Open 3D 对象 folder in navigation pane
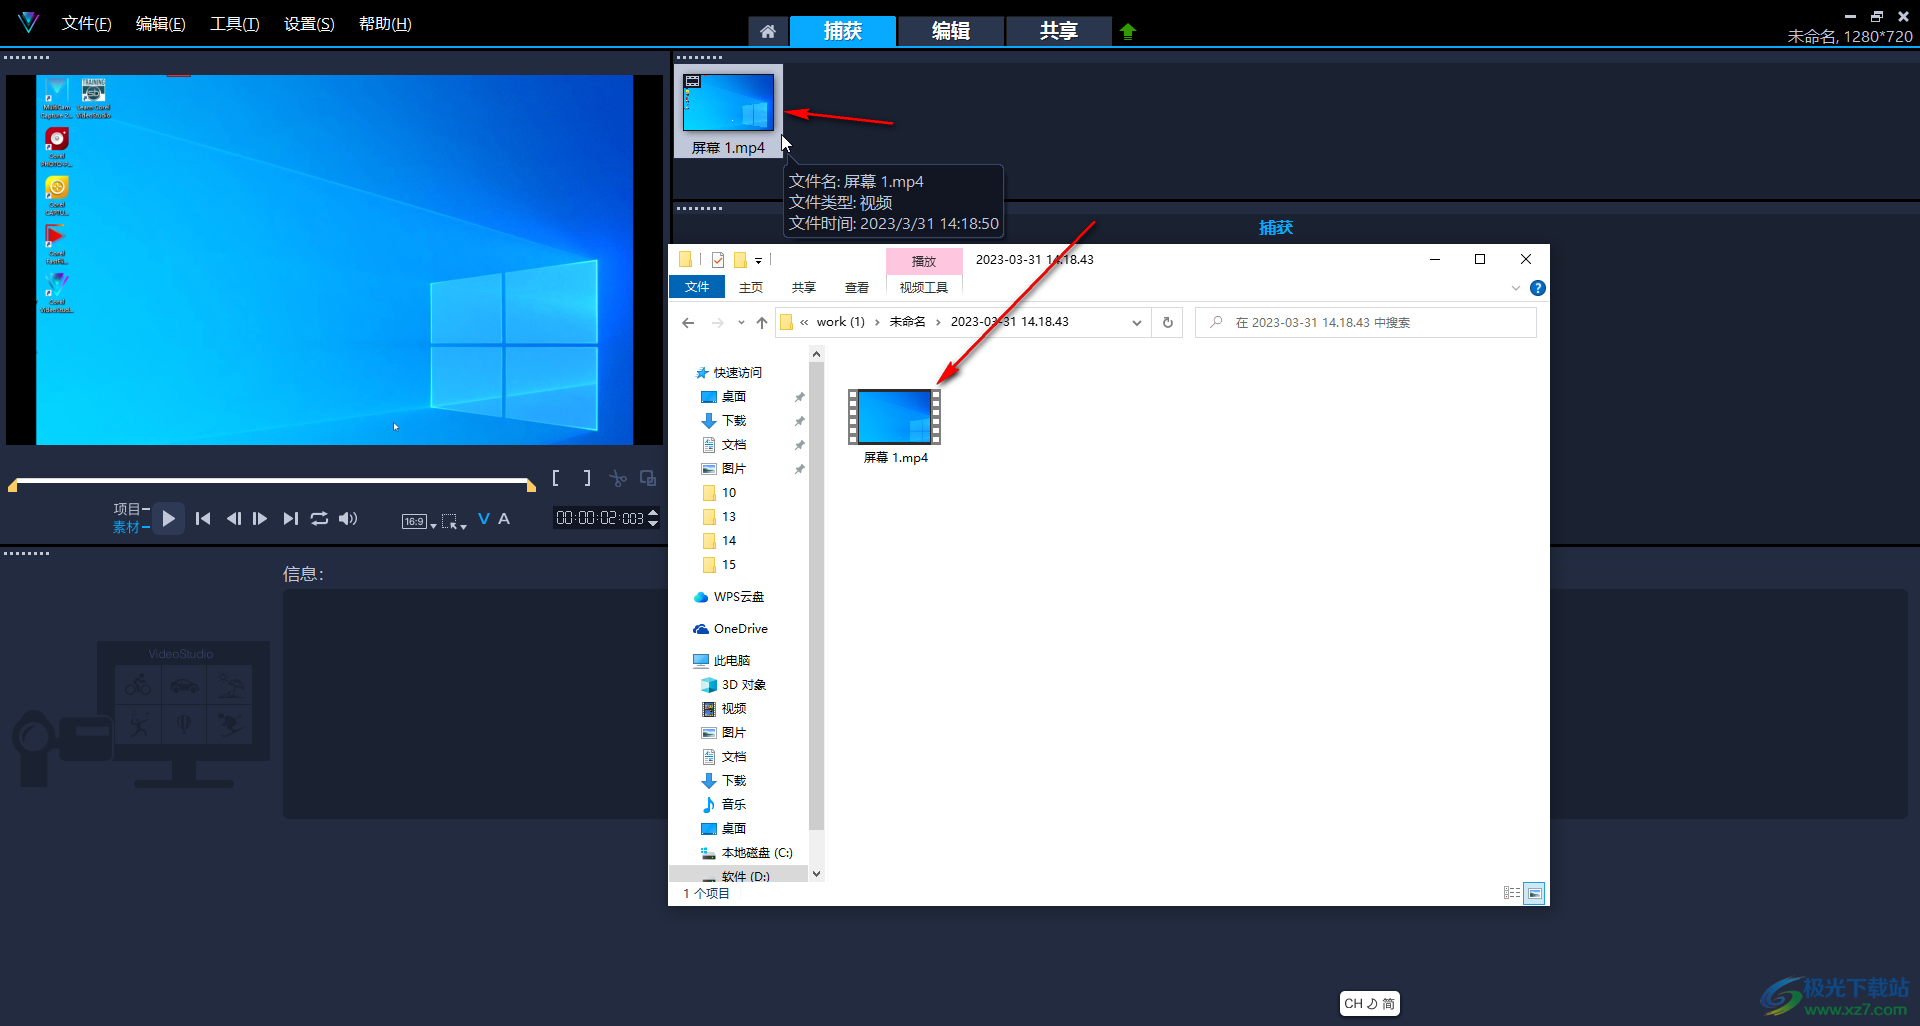This screenshot has height=1026, width=1920. point(734,685)
